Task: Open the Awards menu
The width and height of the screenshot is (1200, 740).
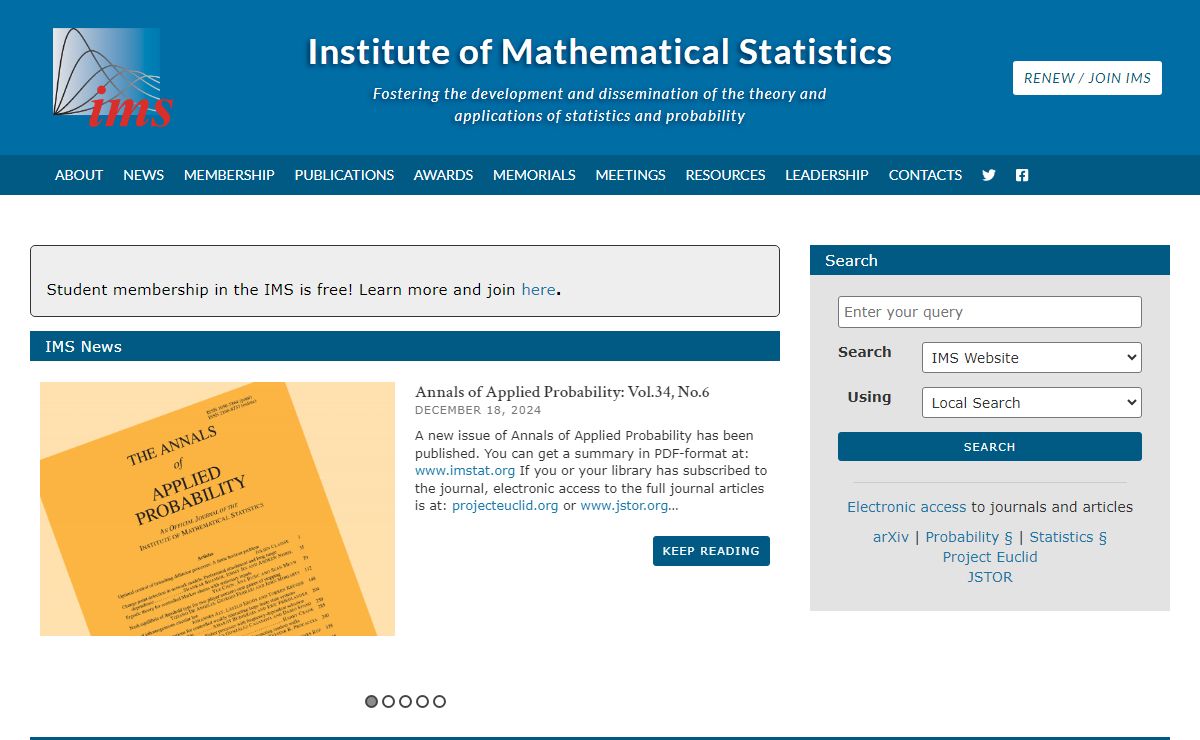Action: (x=443, y=175)
